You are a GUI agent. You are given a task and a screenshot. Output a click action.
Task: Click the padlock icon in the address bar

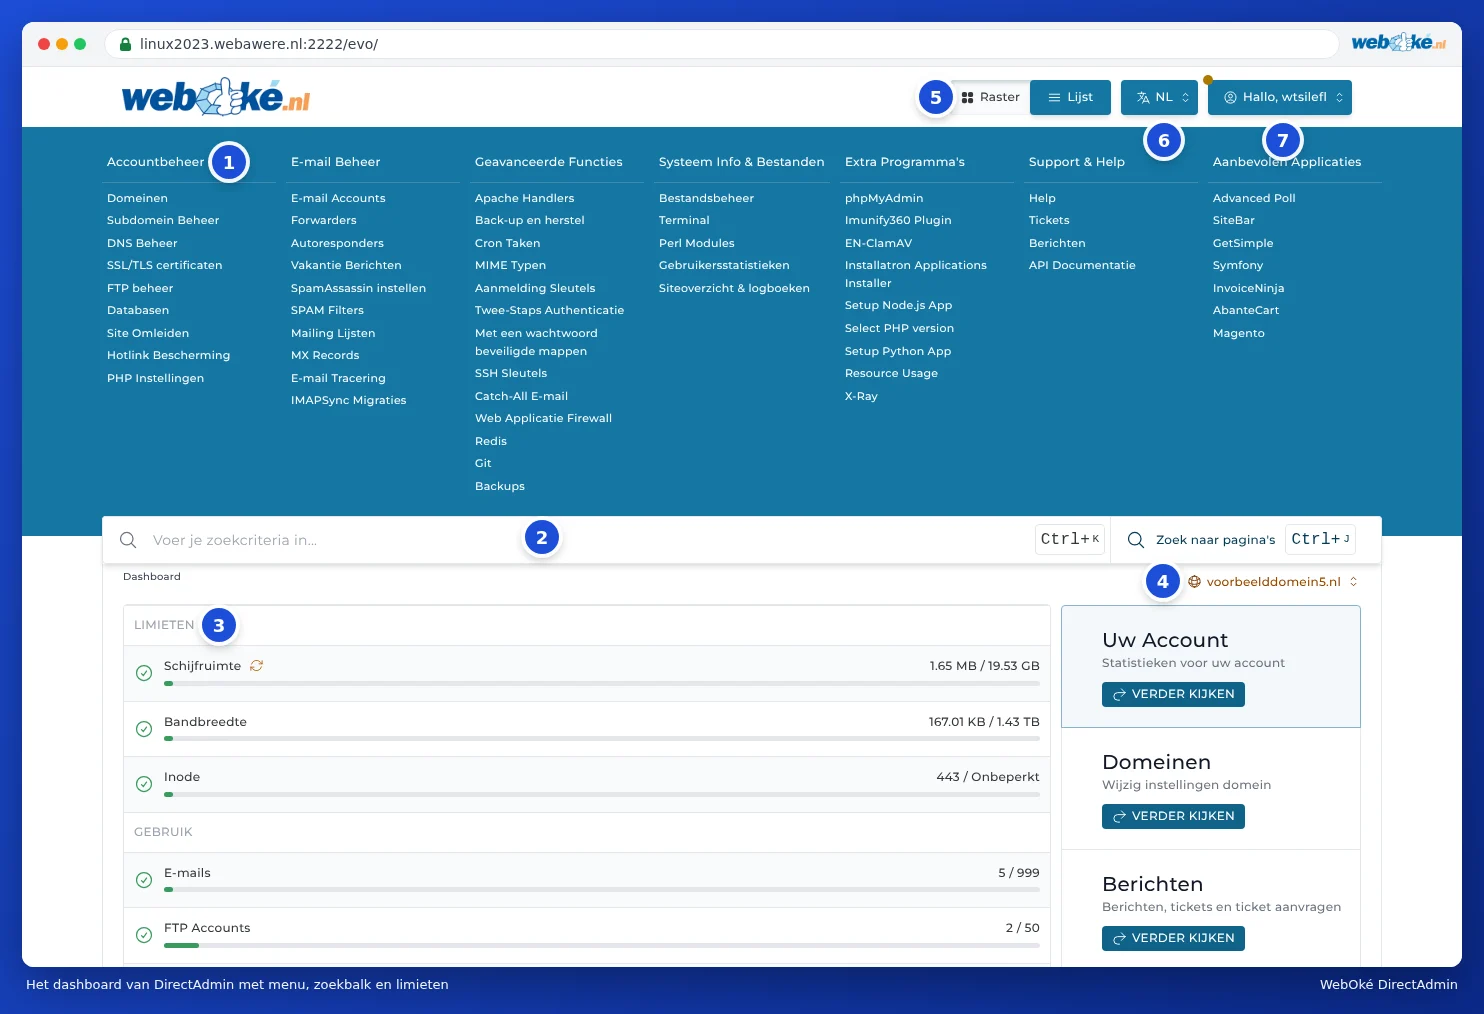tap(125, 44)
